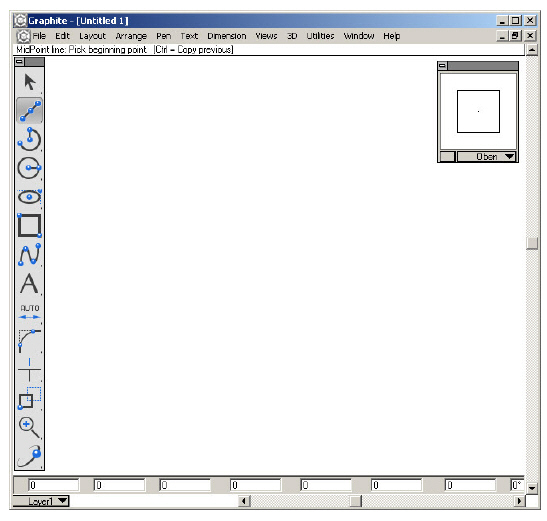Open the Oben view dropdown

tap(486, 157)
